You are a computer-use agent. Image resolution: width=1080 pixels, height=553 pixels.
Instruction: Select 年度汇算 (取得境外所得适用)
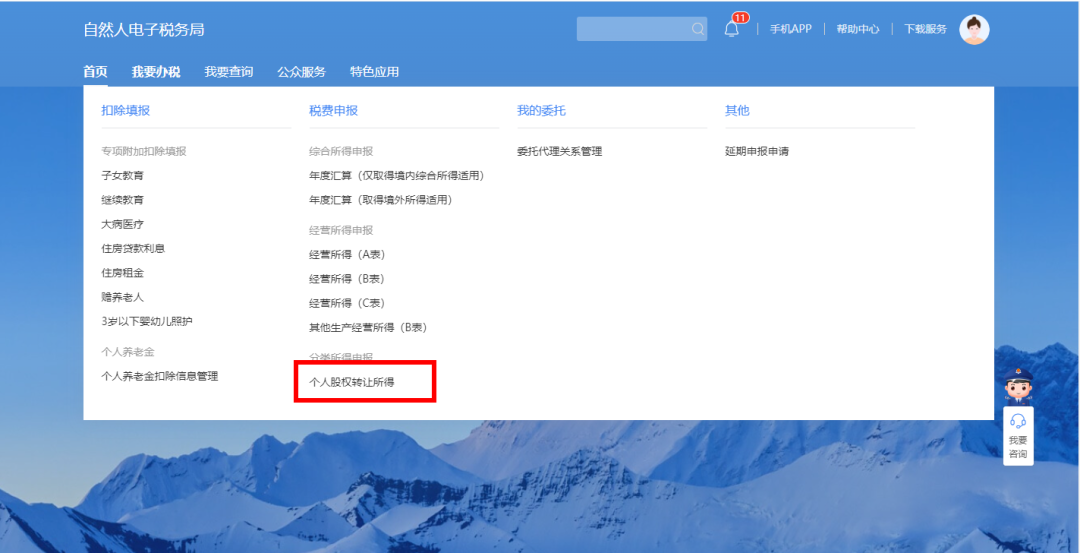coord(380,200)
